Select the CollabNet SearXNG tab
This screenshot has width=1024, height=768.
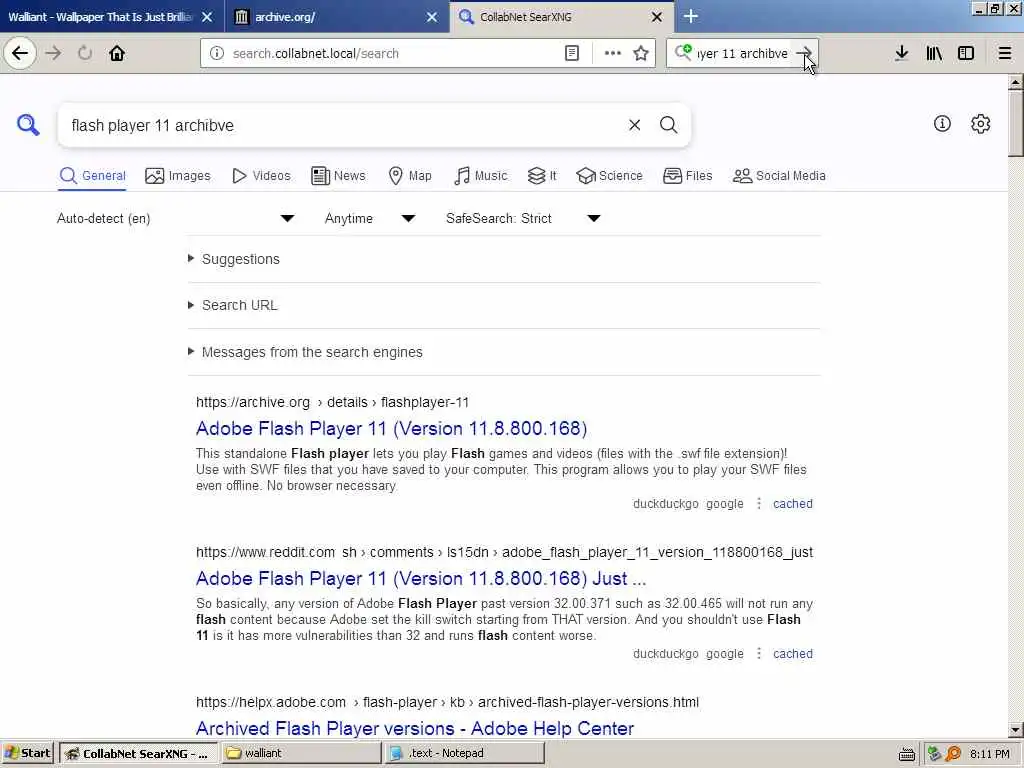click(562, 17)
